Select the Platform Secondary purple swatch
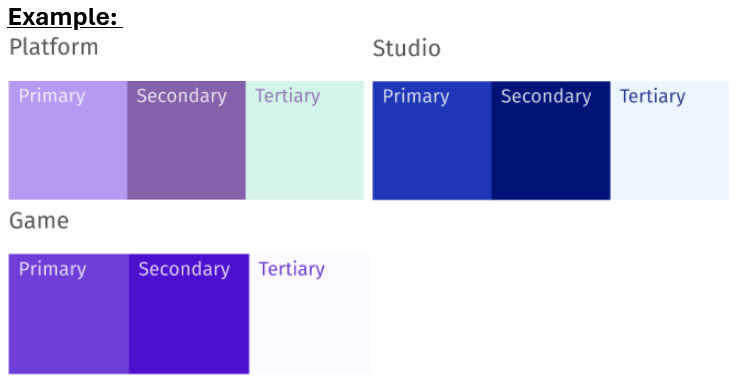 pos(186,140)
